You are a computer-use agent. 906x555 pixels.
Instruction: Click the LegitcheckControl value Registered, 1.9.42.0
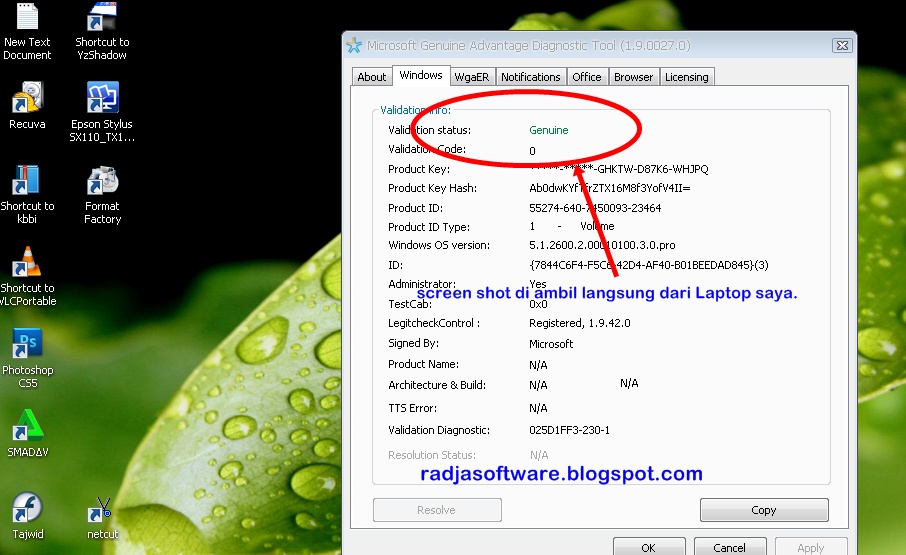(580, 323)
